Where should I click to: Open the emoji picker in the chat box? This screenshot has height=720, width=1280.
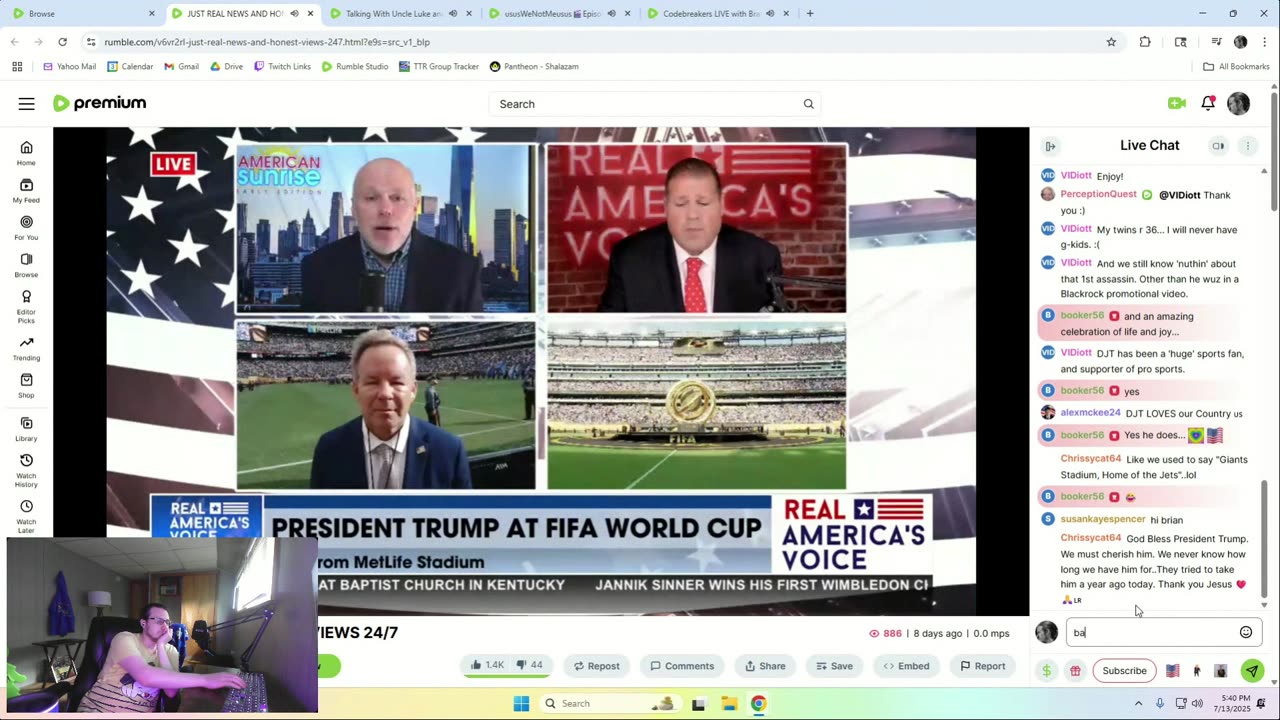1246,632
